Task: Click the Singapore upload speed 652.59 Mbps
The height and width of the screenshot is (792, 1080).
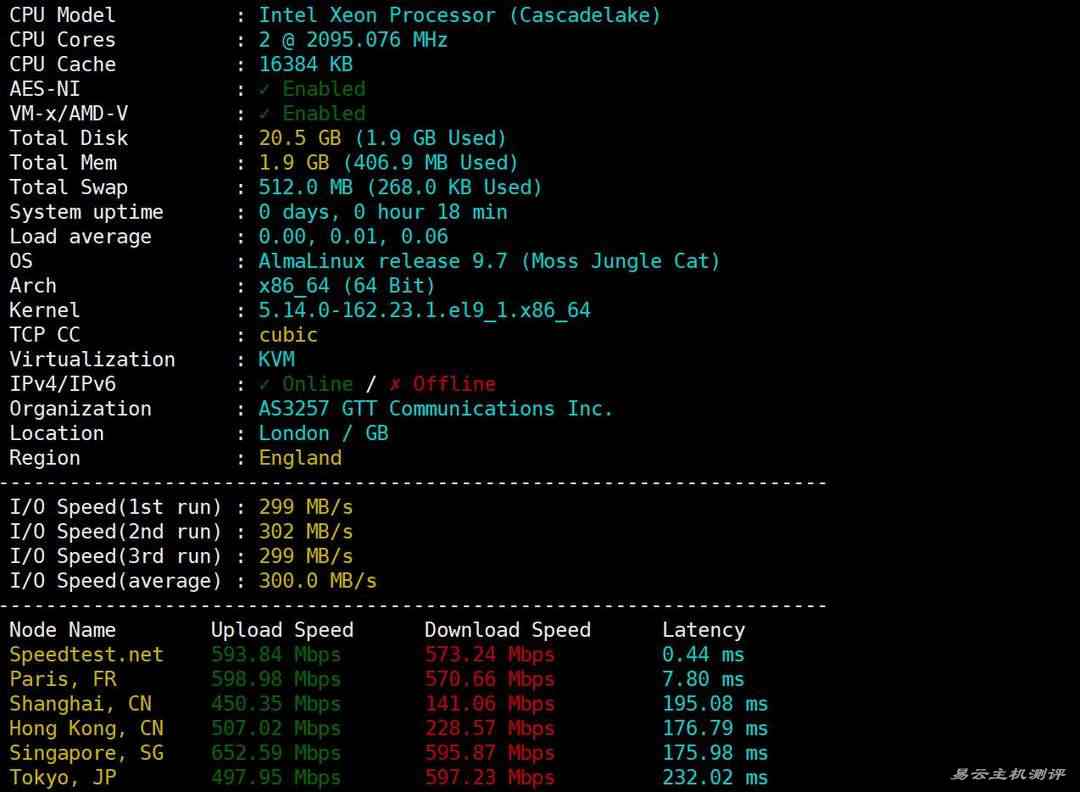Action: tap(276, 753)
